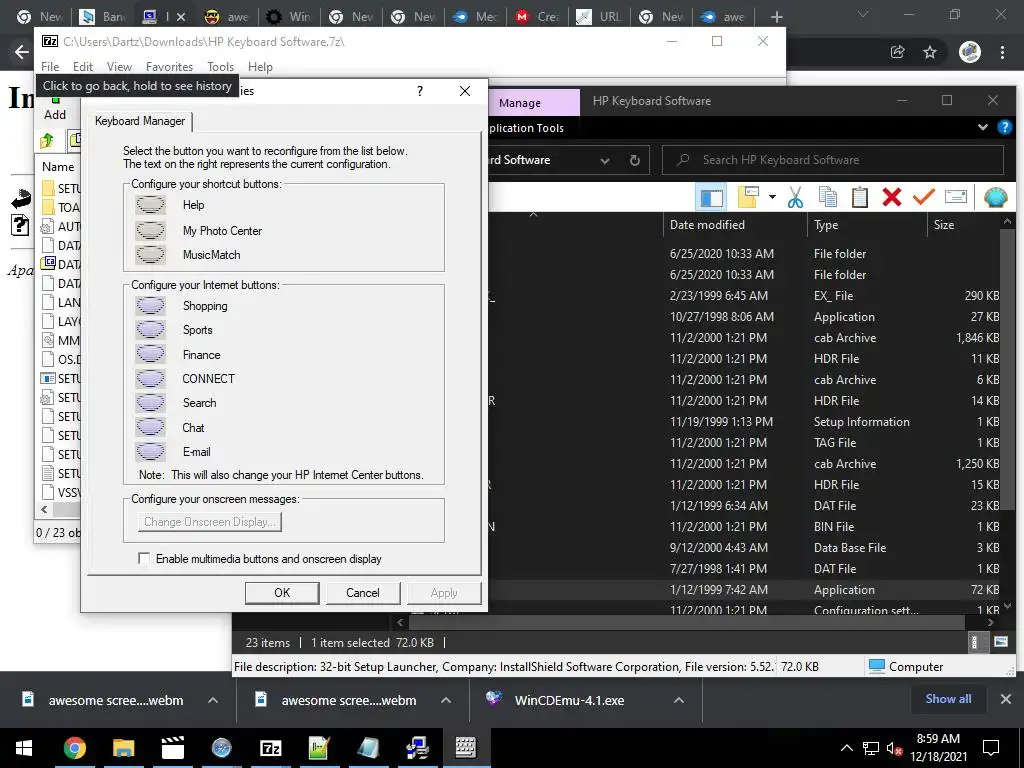Screen dimensions: 1024x768
Task: Show hidden system tray icons
Action: [846, 748]
